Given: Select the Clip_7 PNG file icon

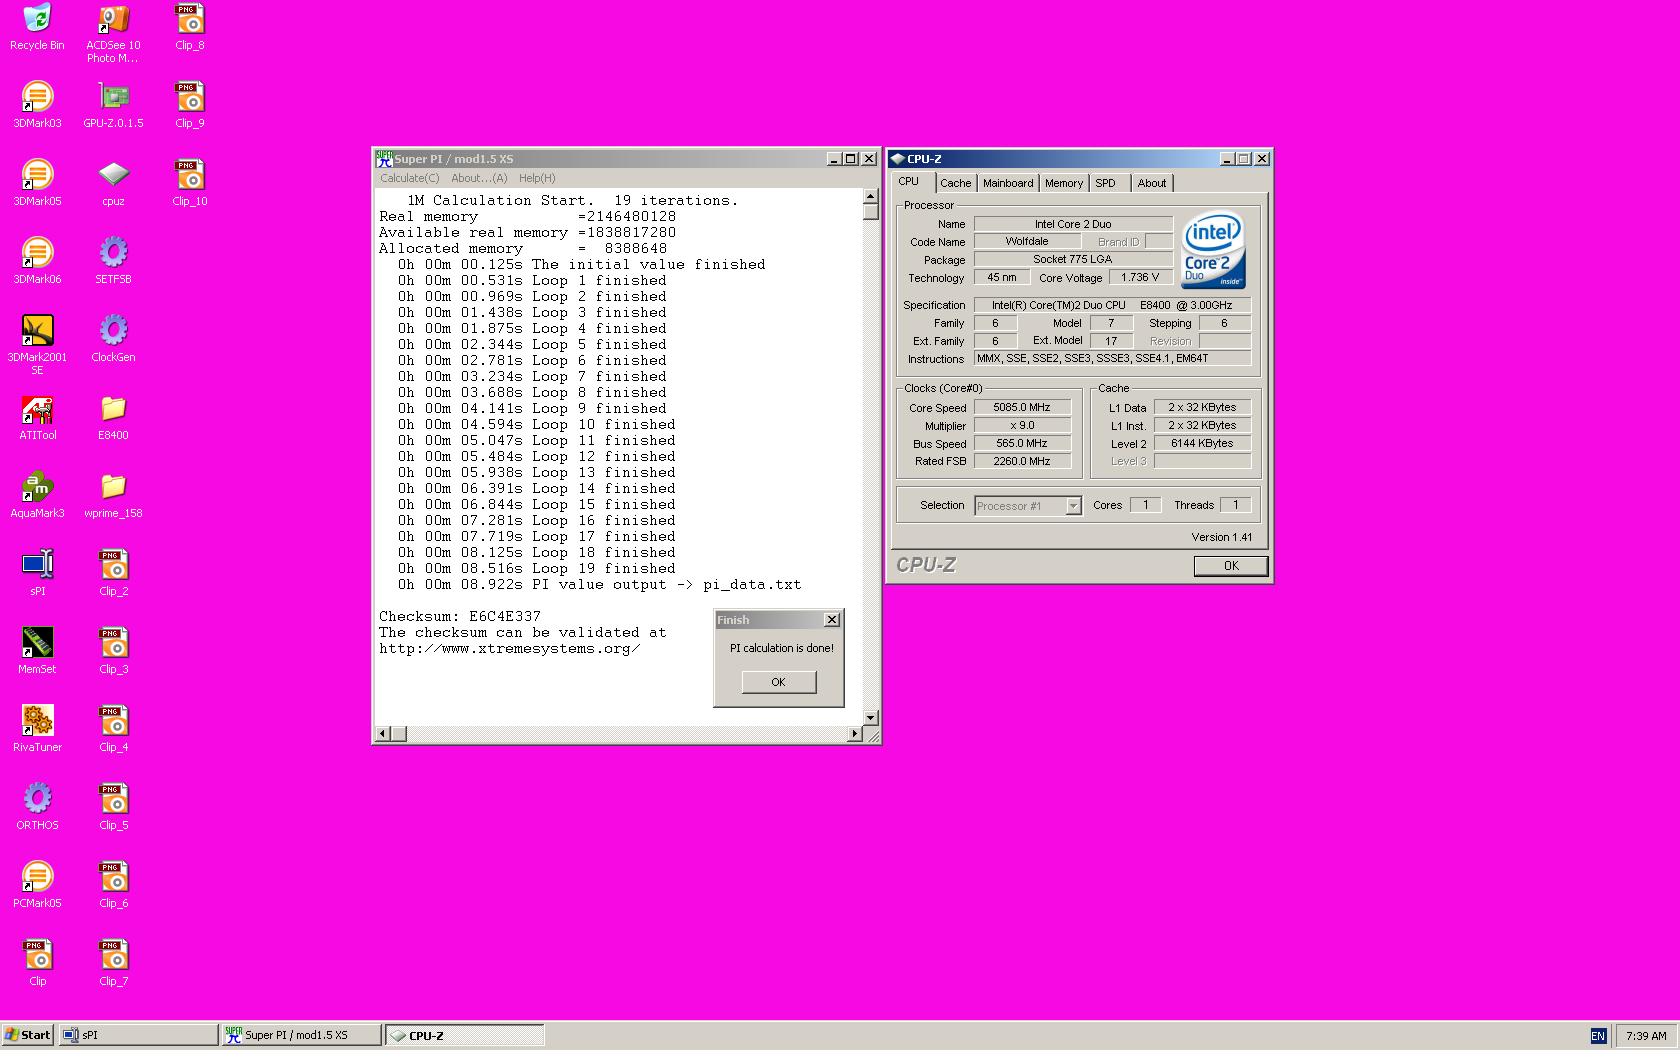Looking at the screenshot, I should [114, 963].
